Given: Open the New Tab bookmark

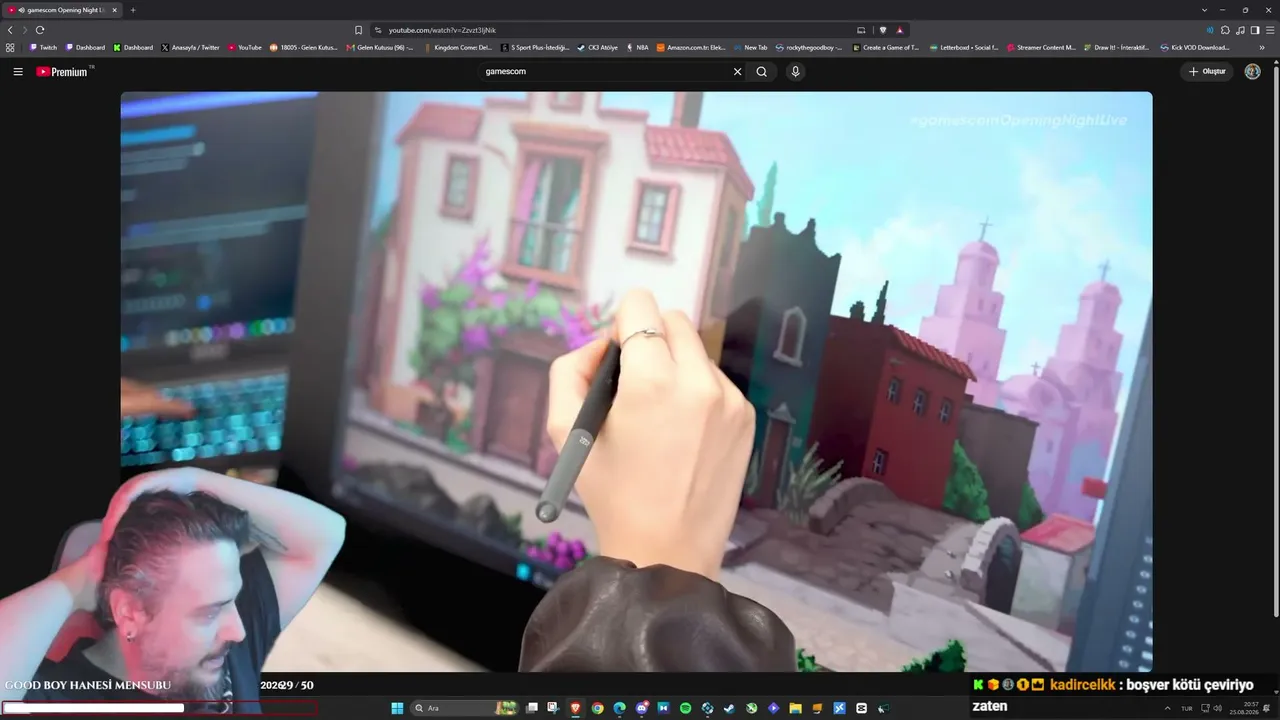Looking at the screenshot, I should pos(751,47).
